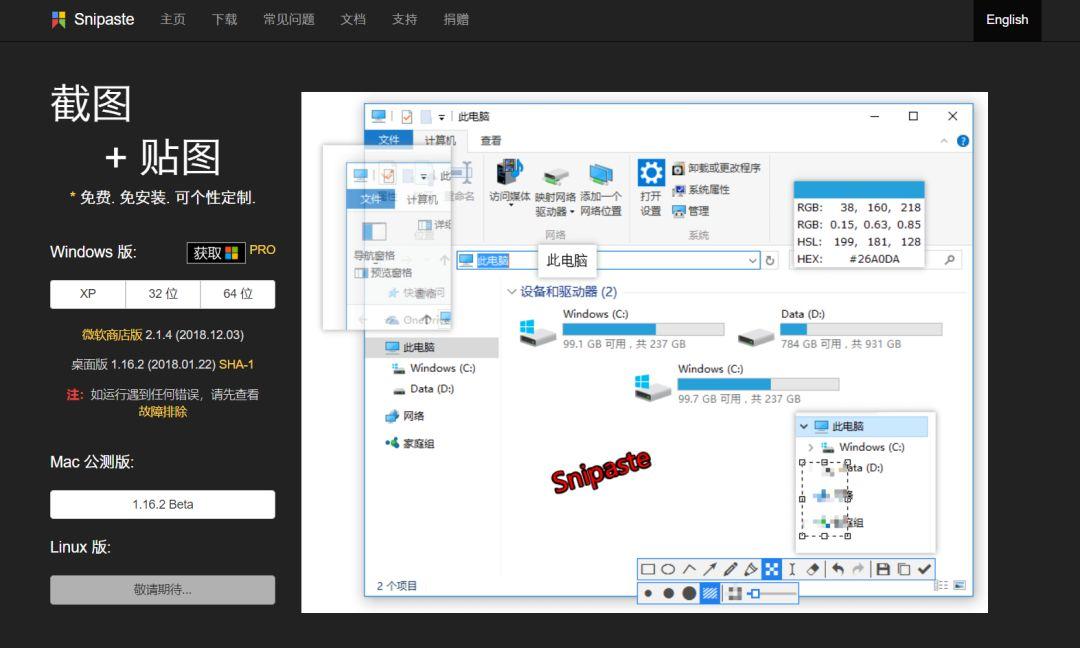
Task: Expand the 映射网络驱动器 dropdown arrow
Action: [572, 212]
